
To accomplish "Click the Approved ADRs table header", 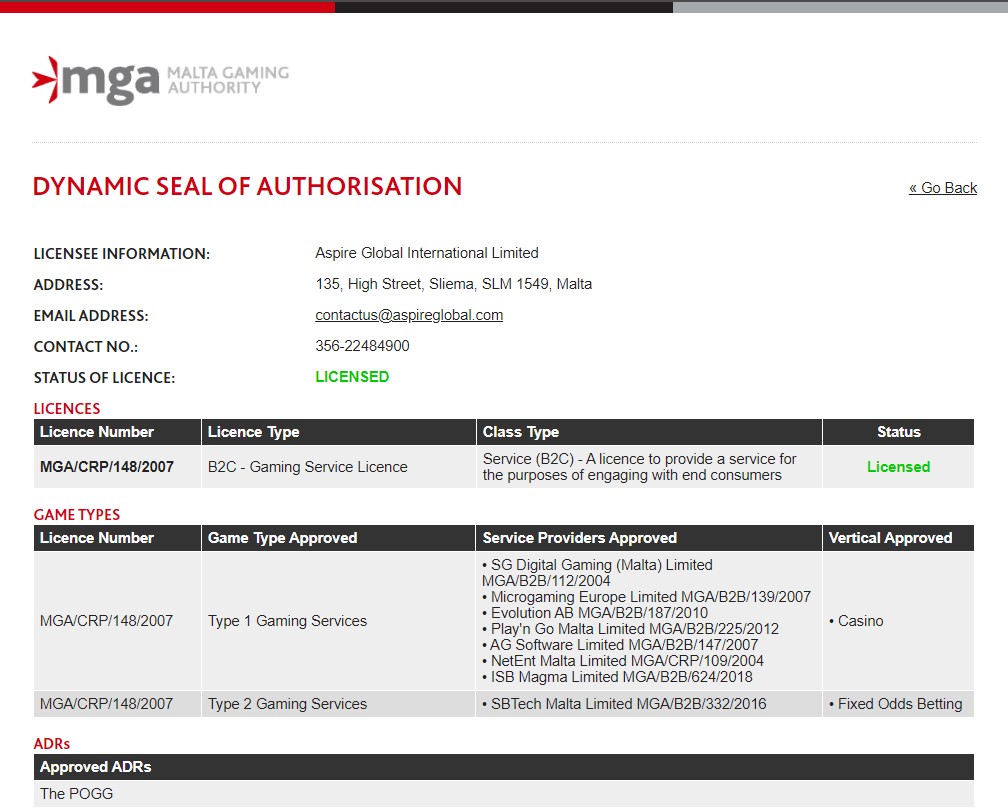I will [504, 767].
